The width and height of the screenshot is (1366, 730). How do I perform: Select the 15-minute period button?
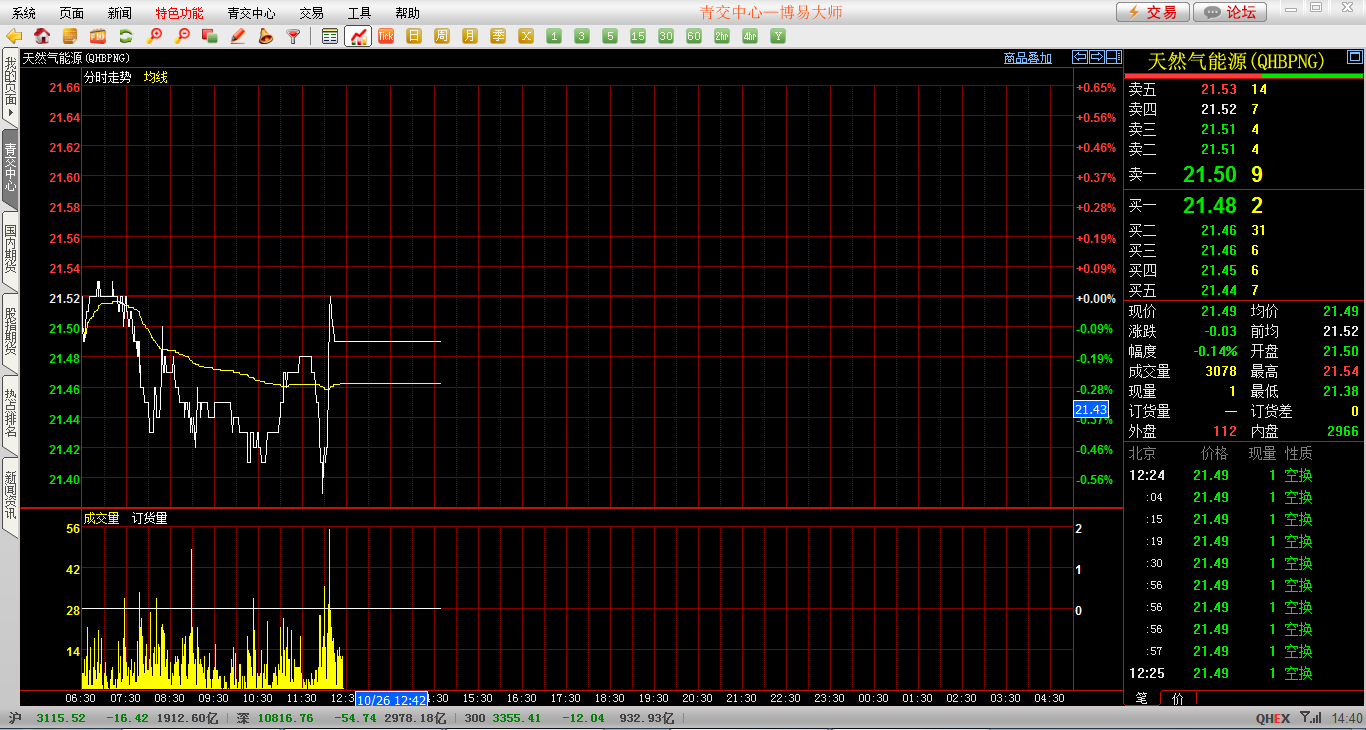638,36
